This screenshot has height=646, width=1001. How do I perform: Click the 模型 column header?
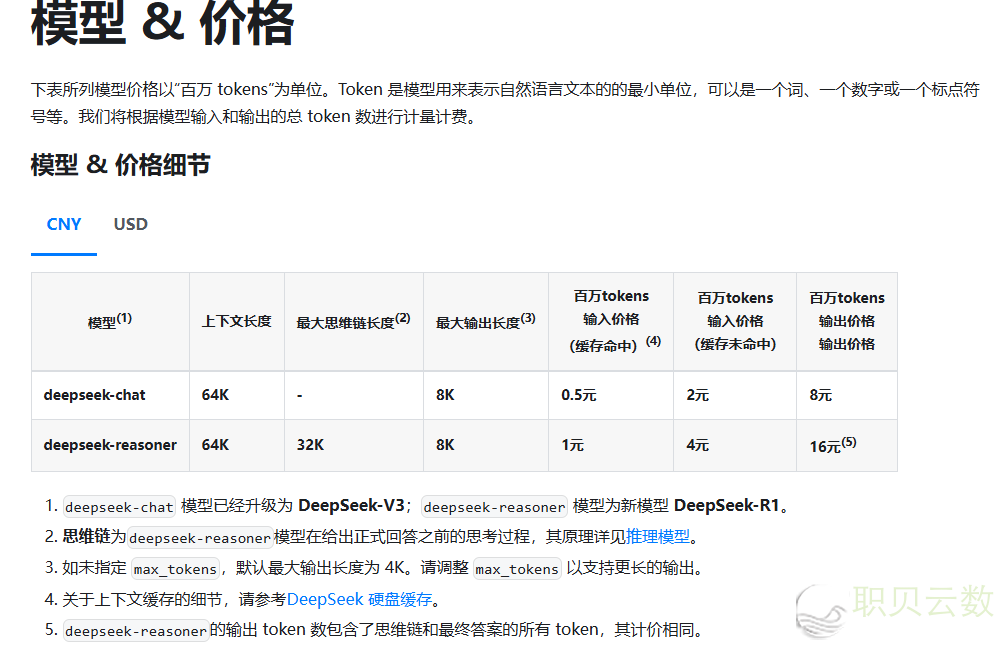tap(110, 322)
